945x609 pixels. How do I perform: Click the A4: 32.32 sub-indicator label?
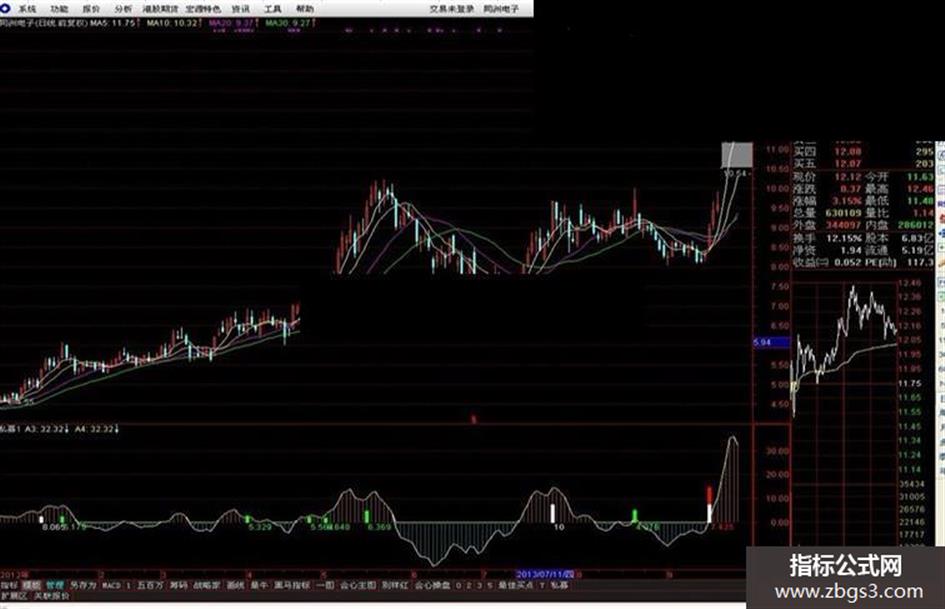[97, 429]
